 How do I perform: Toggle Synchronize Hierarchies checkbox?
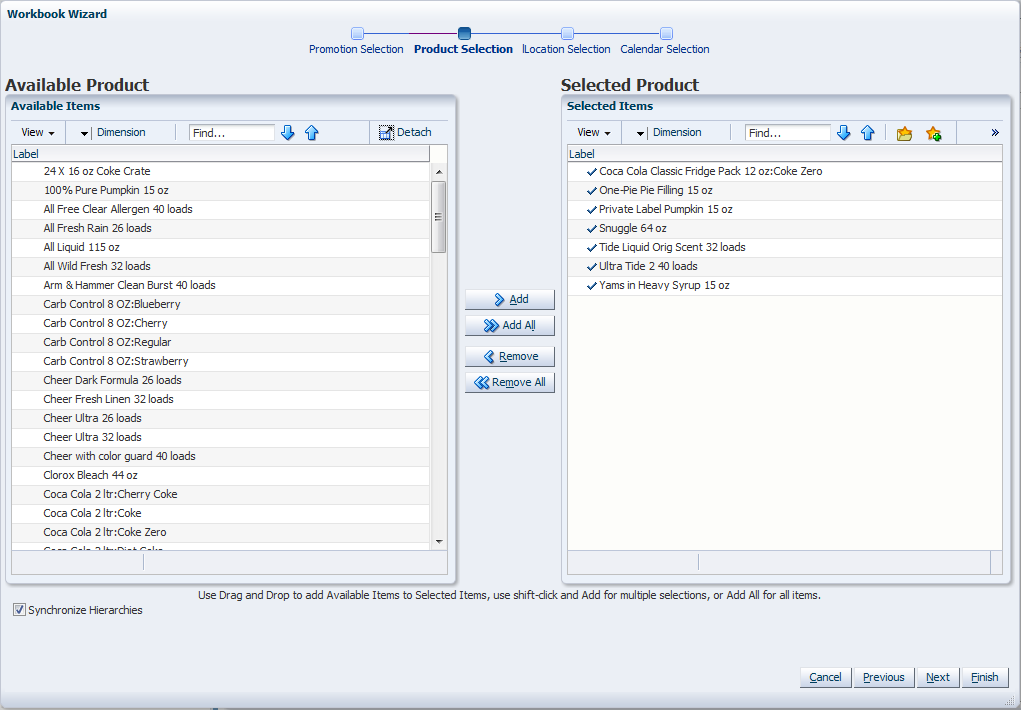[x=20, y=610]
